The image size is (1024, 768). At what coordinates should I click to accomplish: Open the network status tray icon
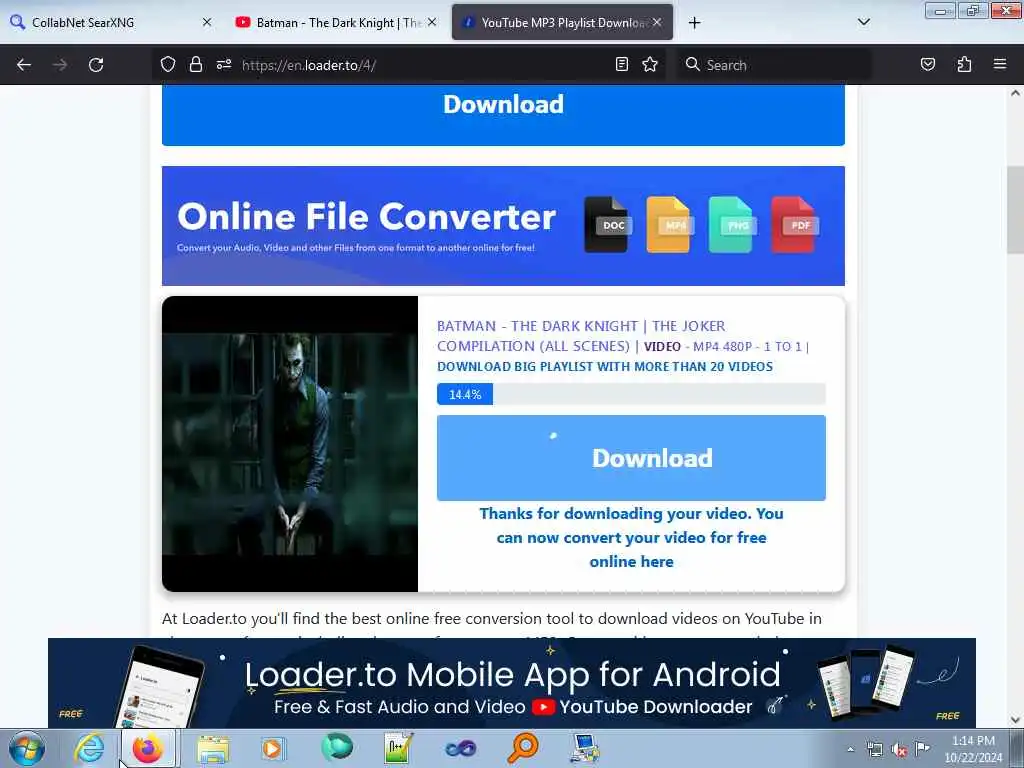tap(874, 749)
